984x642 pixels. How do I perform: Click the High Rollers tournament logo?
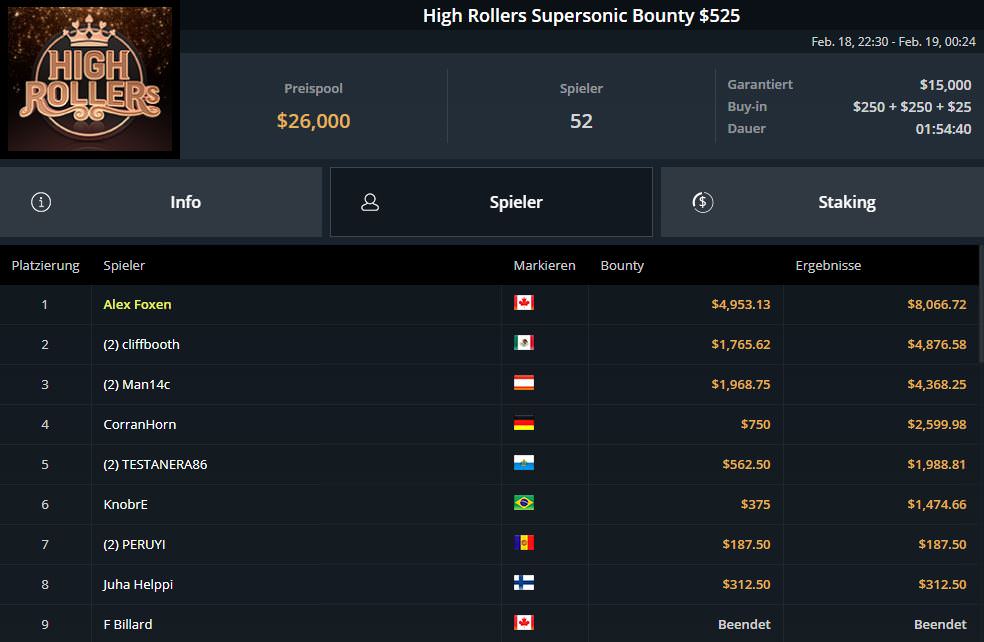click(90, 80)
